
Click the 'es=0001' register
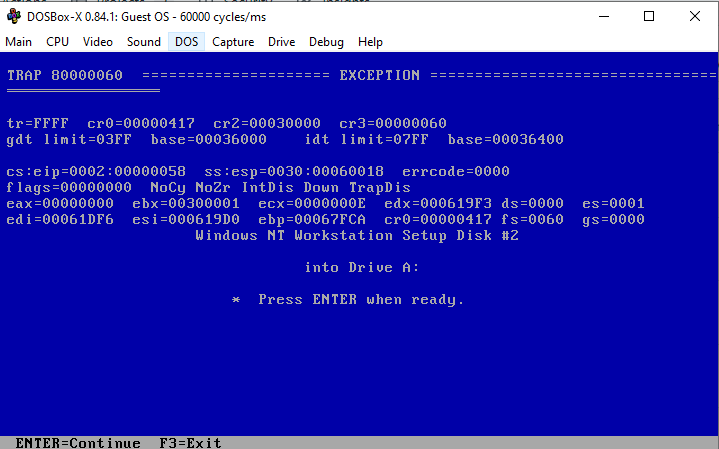point(613,204)
